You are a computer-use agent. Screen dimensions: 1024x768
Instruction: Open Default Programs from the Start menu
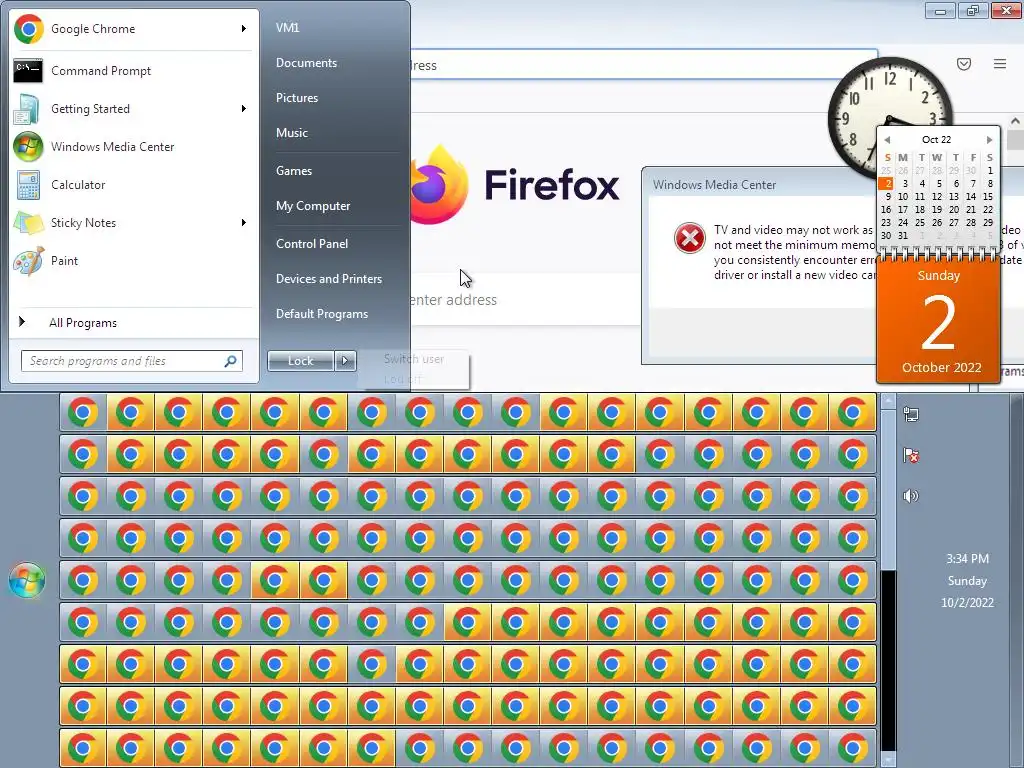(x=321, y=314)
